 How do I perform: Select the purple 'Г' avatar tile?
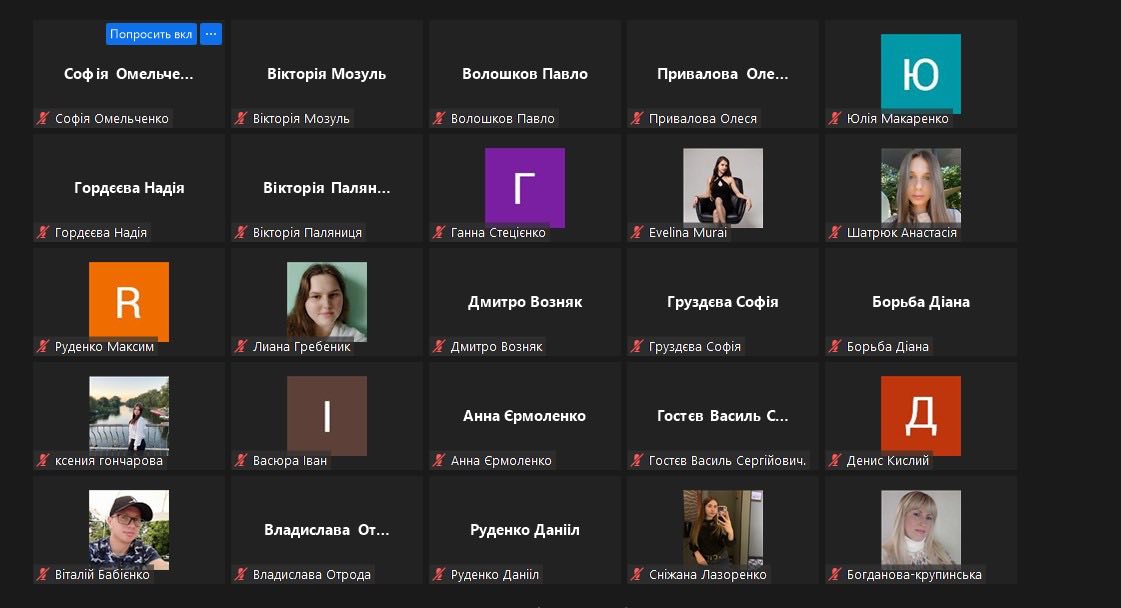tap(524, 187)
